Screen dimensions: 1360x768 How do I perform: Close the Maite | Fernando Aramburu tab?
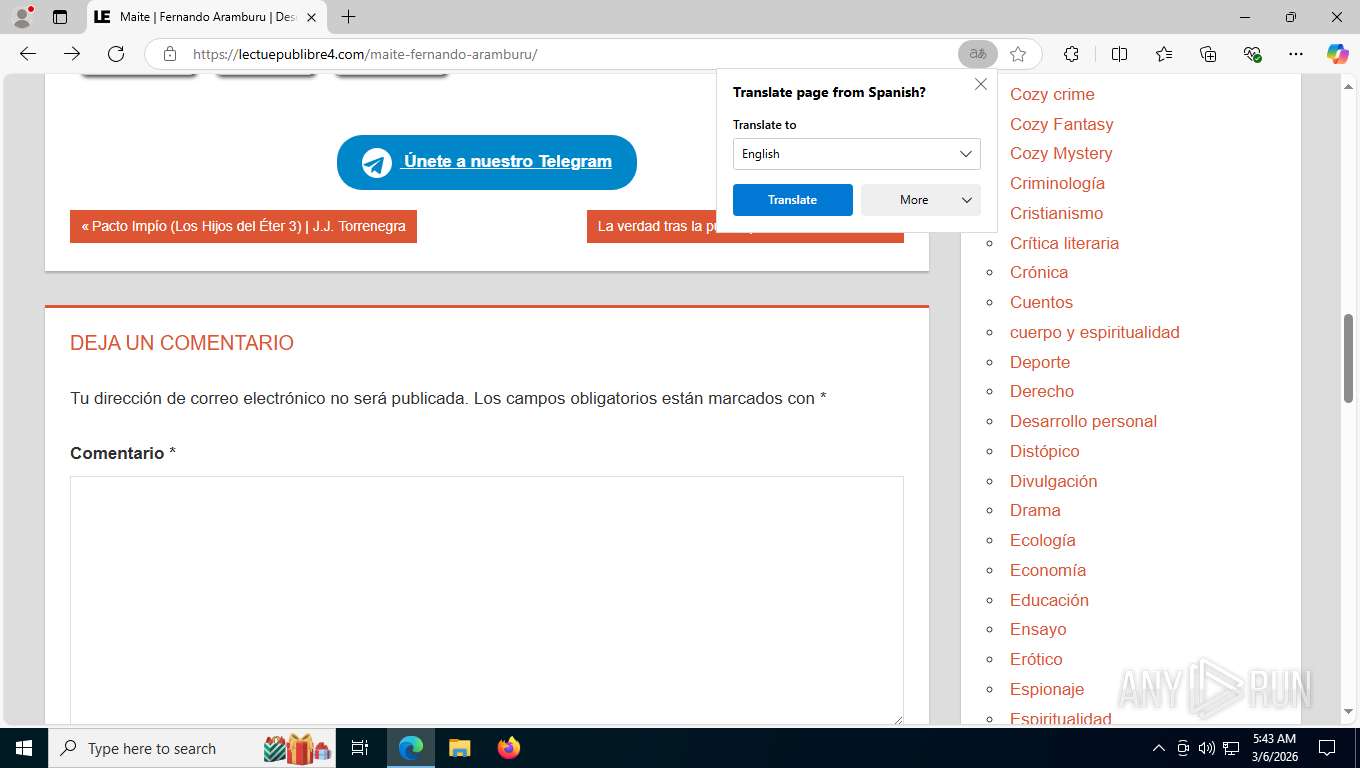click(311, 17)
